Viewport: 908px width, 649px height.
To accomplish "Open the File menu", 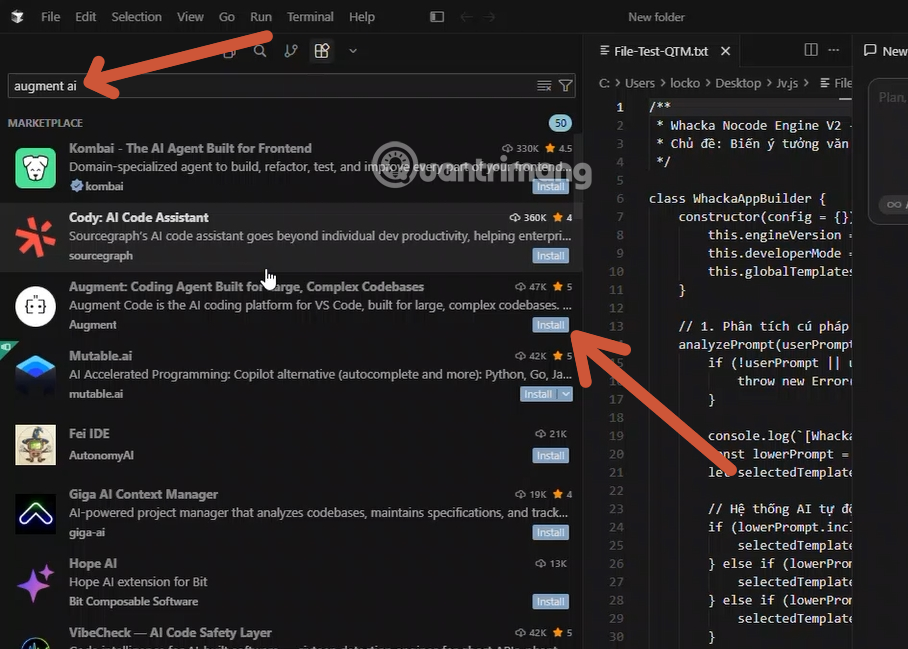I will pos(50,17).
